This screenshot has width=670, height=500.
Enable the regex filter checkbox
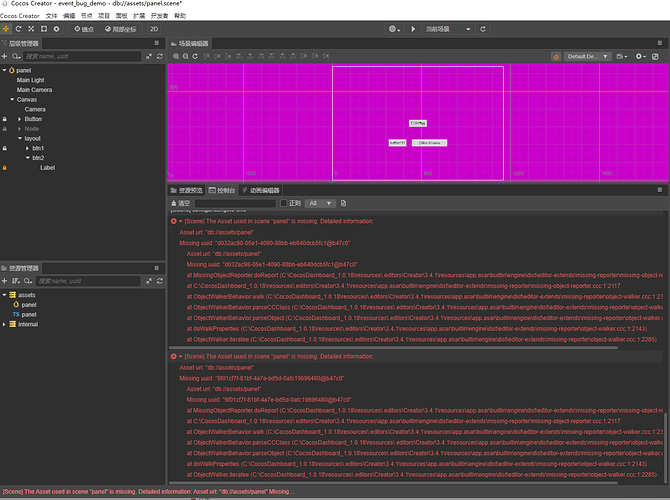283,203
